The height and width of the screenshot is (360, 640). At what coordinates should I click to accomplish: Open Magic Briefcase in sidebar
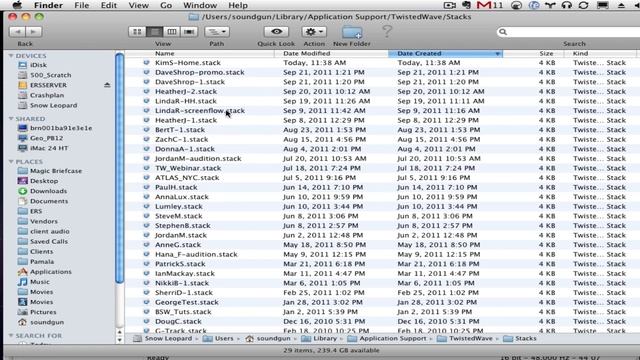coord(56,171)
